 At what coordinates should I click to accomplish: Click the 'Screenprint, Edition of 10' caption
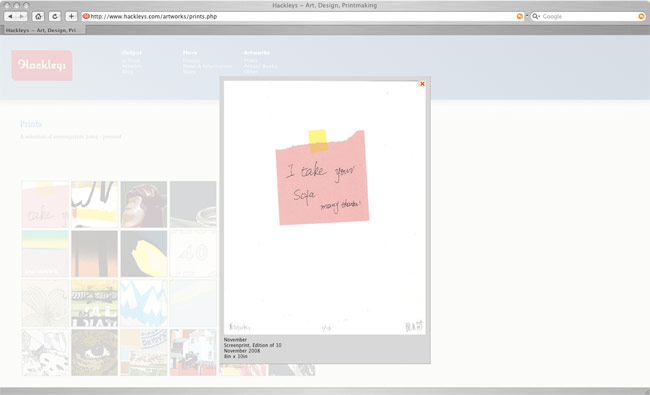252,345
